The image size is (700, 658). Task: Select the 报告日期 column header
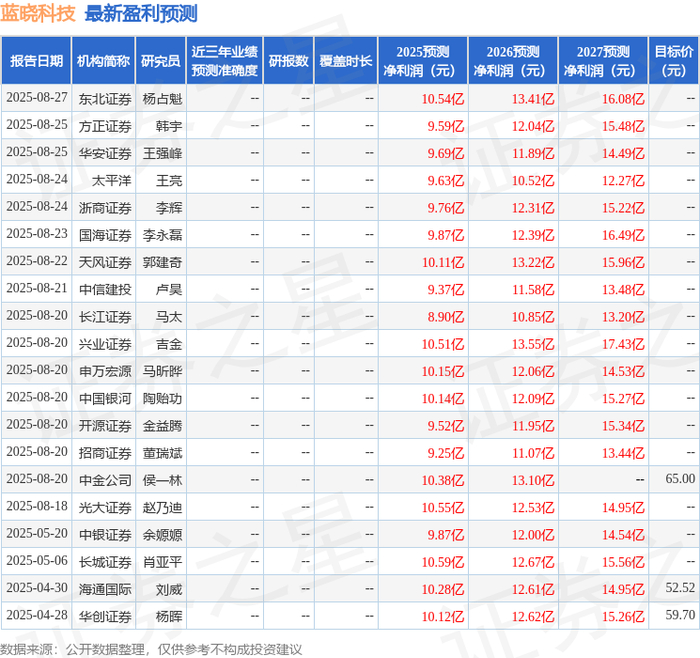click(36, 61)
